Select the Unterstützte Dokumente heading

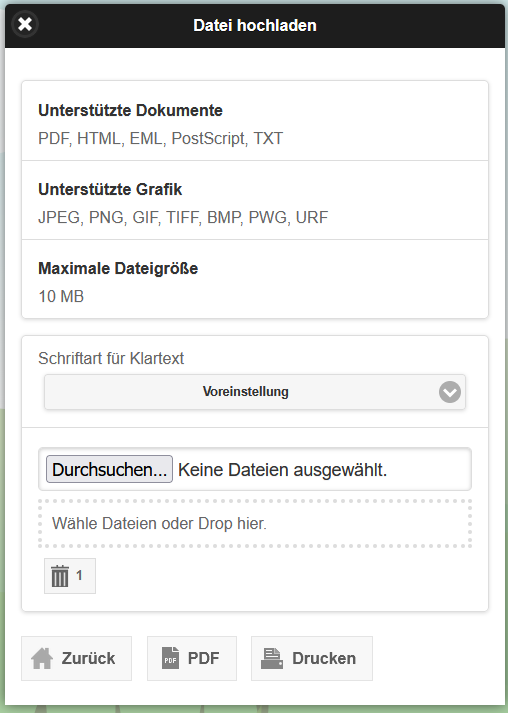(x=131, y=110)
